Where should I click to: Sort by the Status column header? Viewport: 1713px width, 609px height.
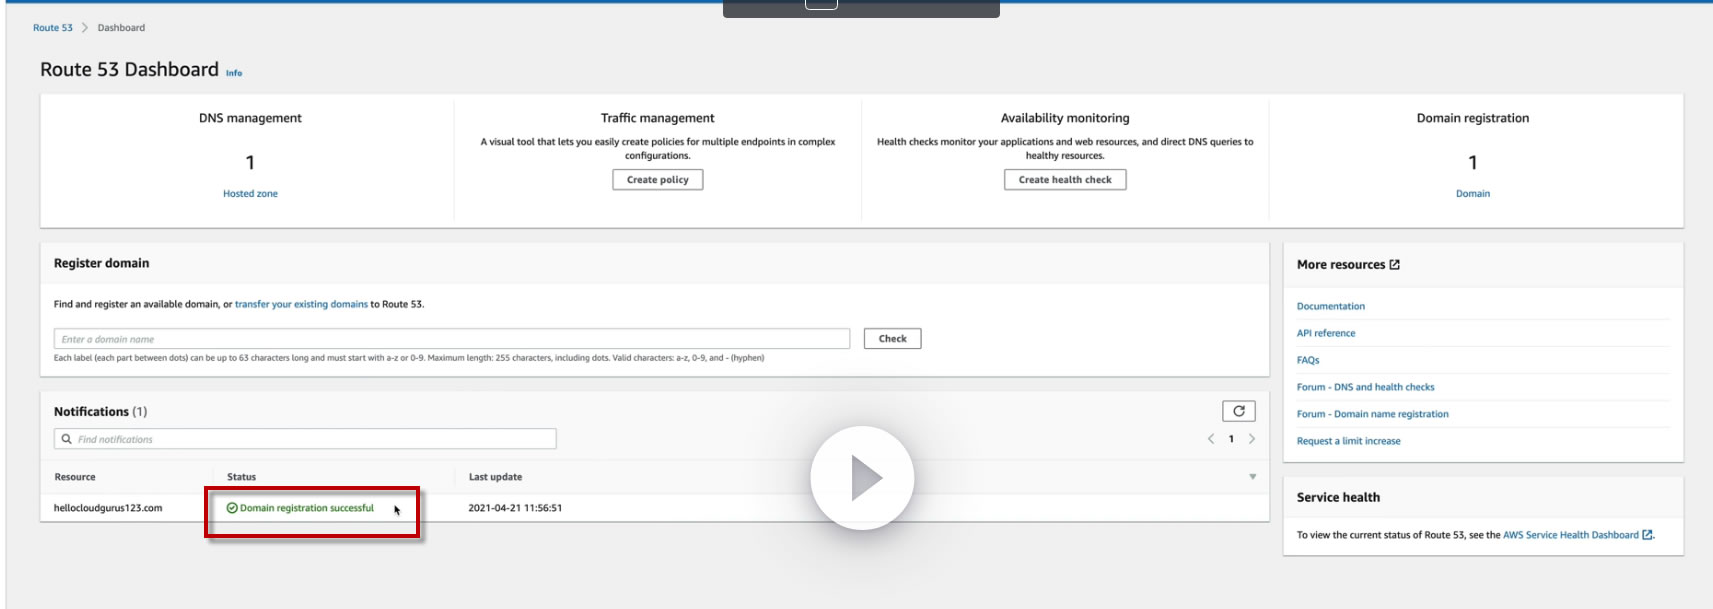(x=241, y=477)
